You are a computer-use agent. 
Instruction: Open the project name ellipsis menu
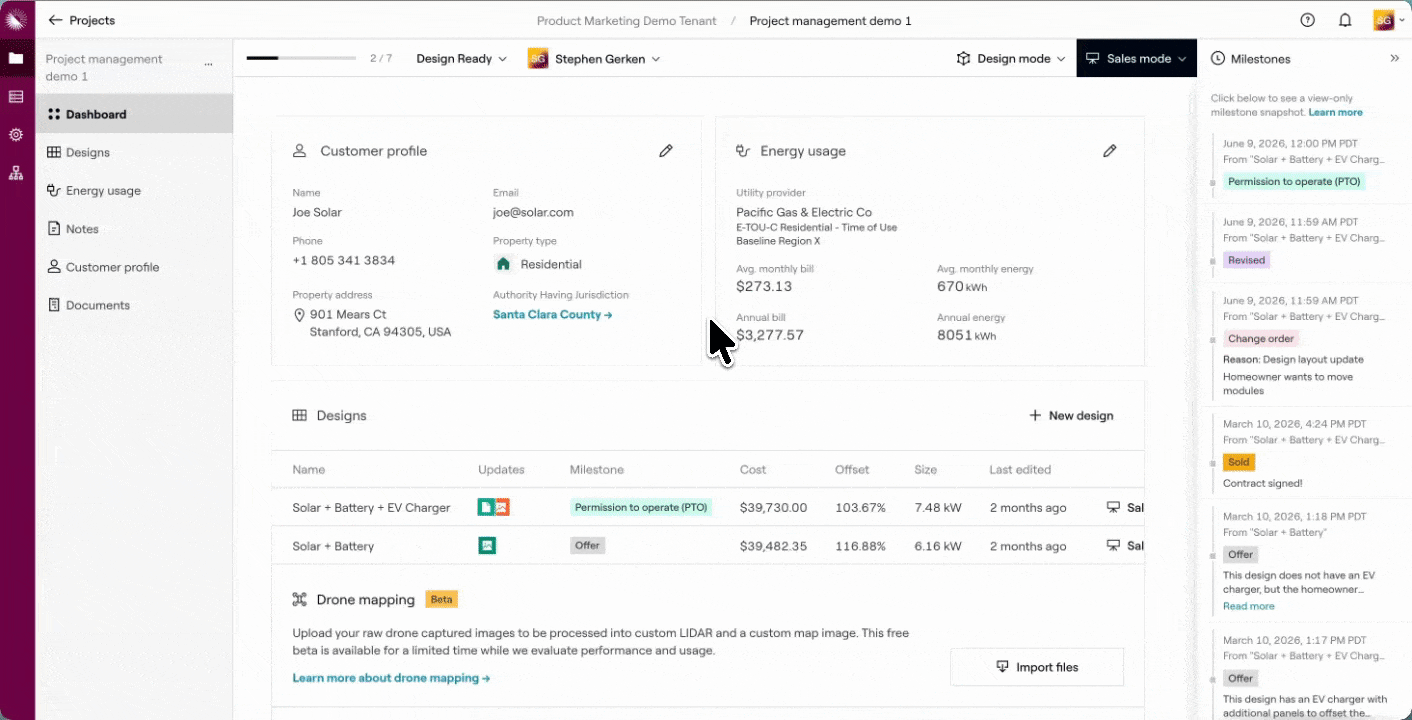click(x=208, y=64)
